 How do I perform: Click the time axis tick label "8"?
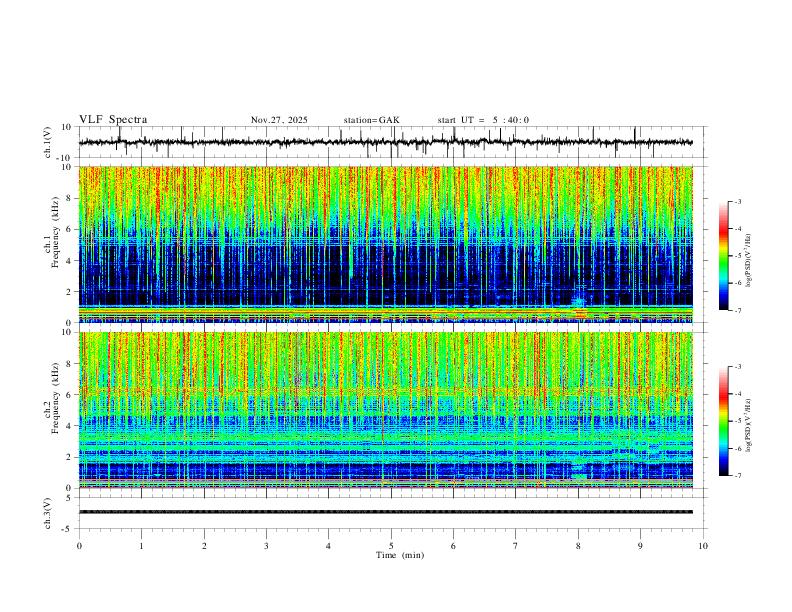(x=578, y=546)
